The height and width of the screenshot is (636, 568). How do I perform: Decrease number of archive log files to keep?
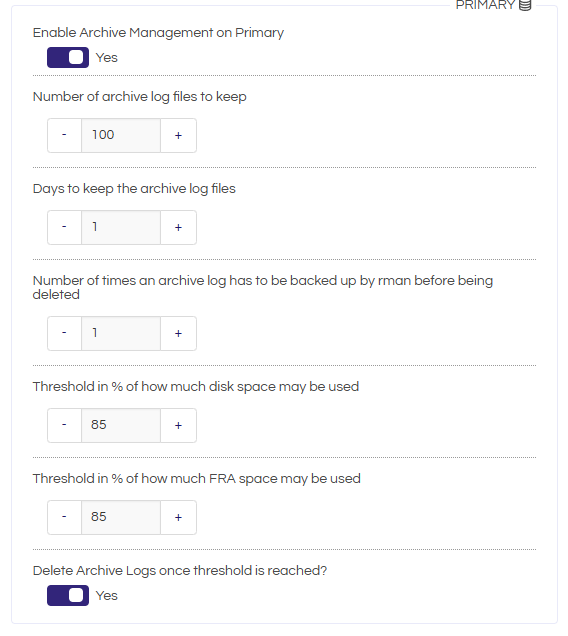pos(65,135)
